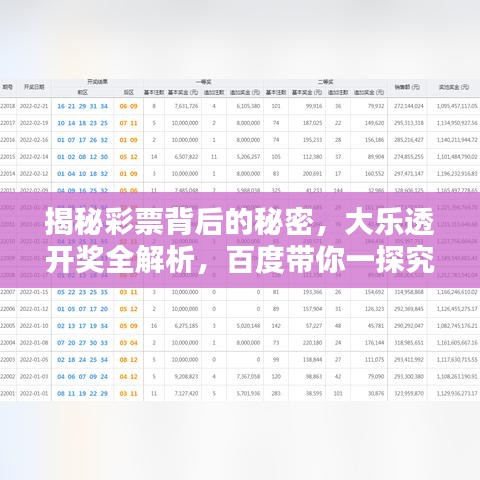Click additional prize cell 111,075

point(375,360)
